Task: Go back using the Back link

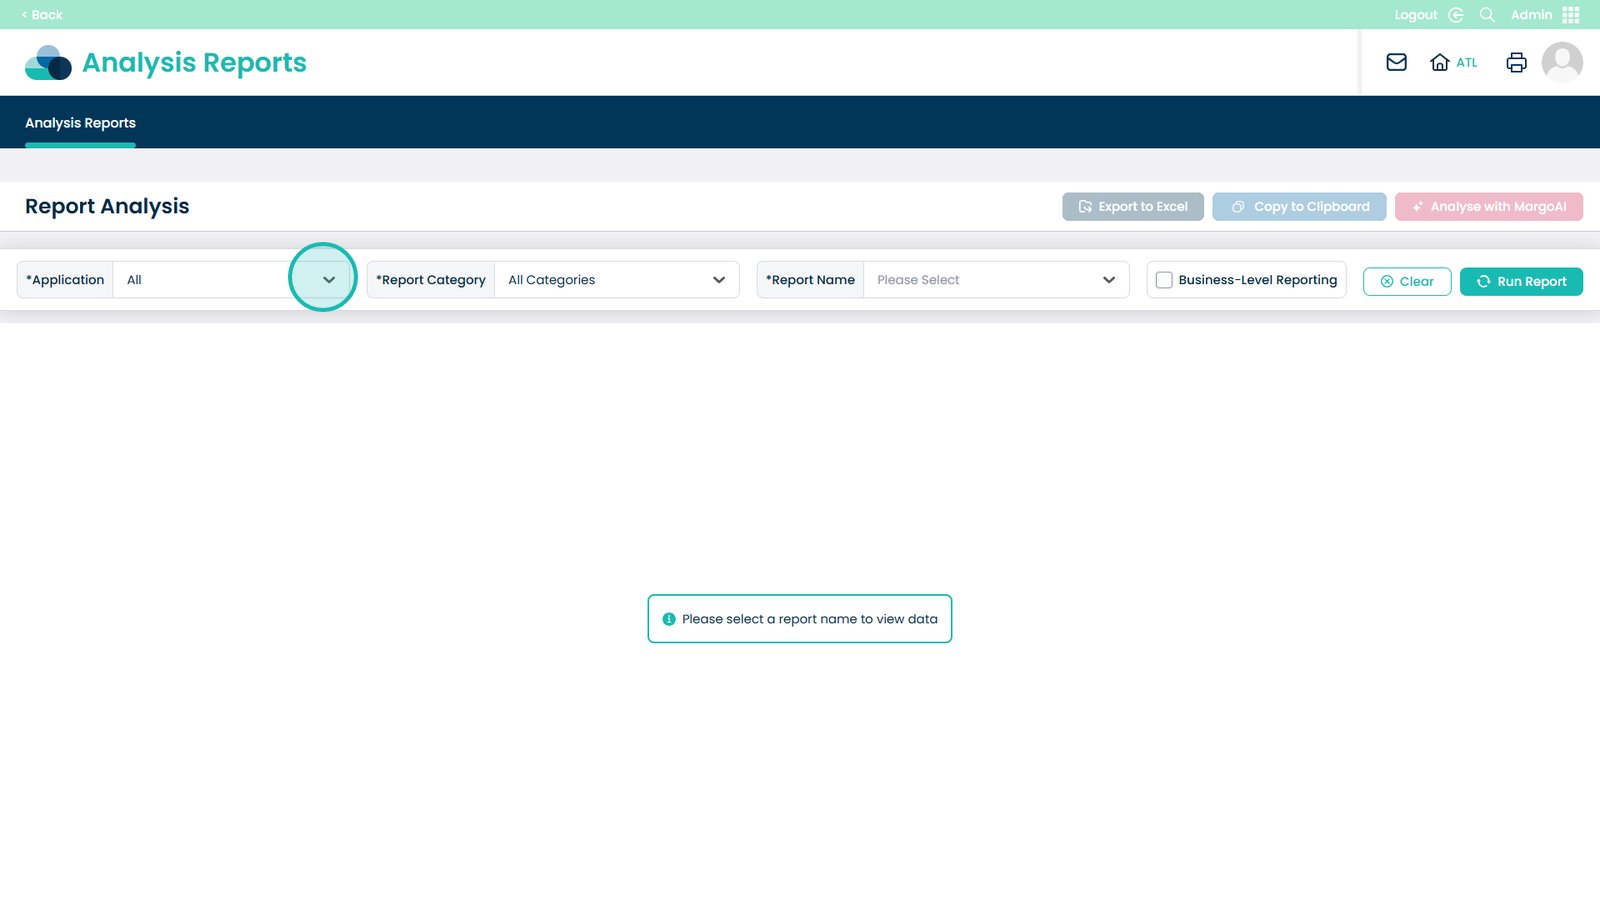Action: (42, 15)
